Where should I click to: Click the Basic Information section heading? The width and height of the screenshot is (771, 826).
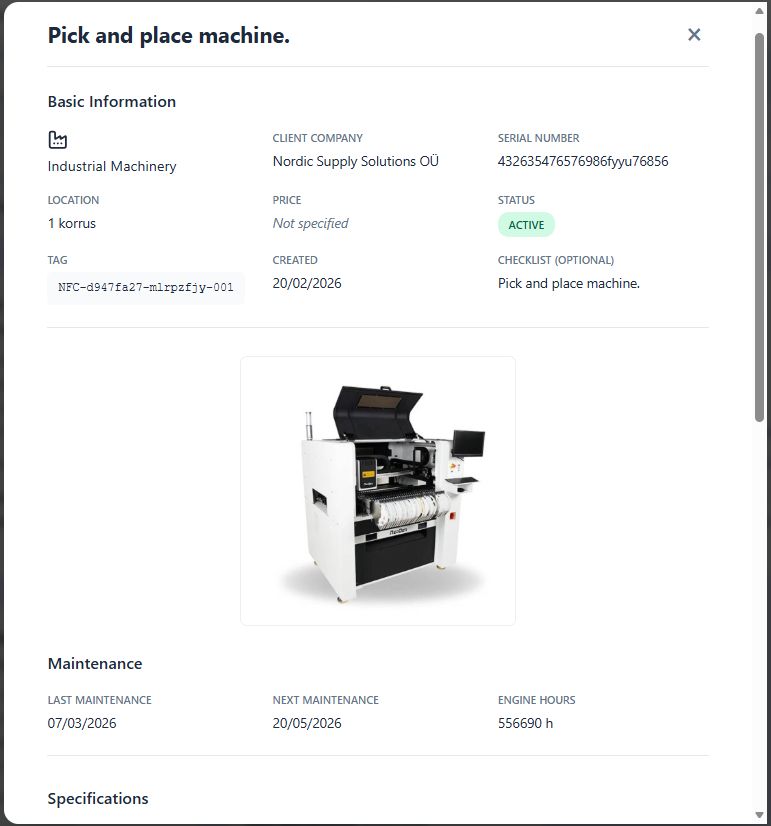[x=112, y=102]
